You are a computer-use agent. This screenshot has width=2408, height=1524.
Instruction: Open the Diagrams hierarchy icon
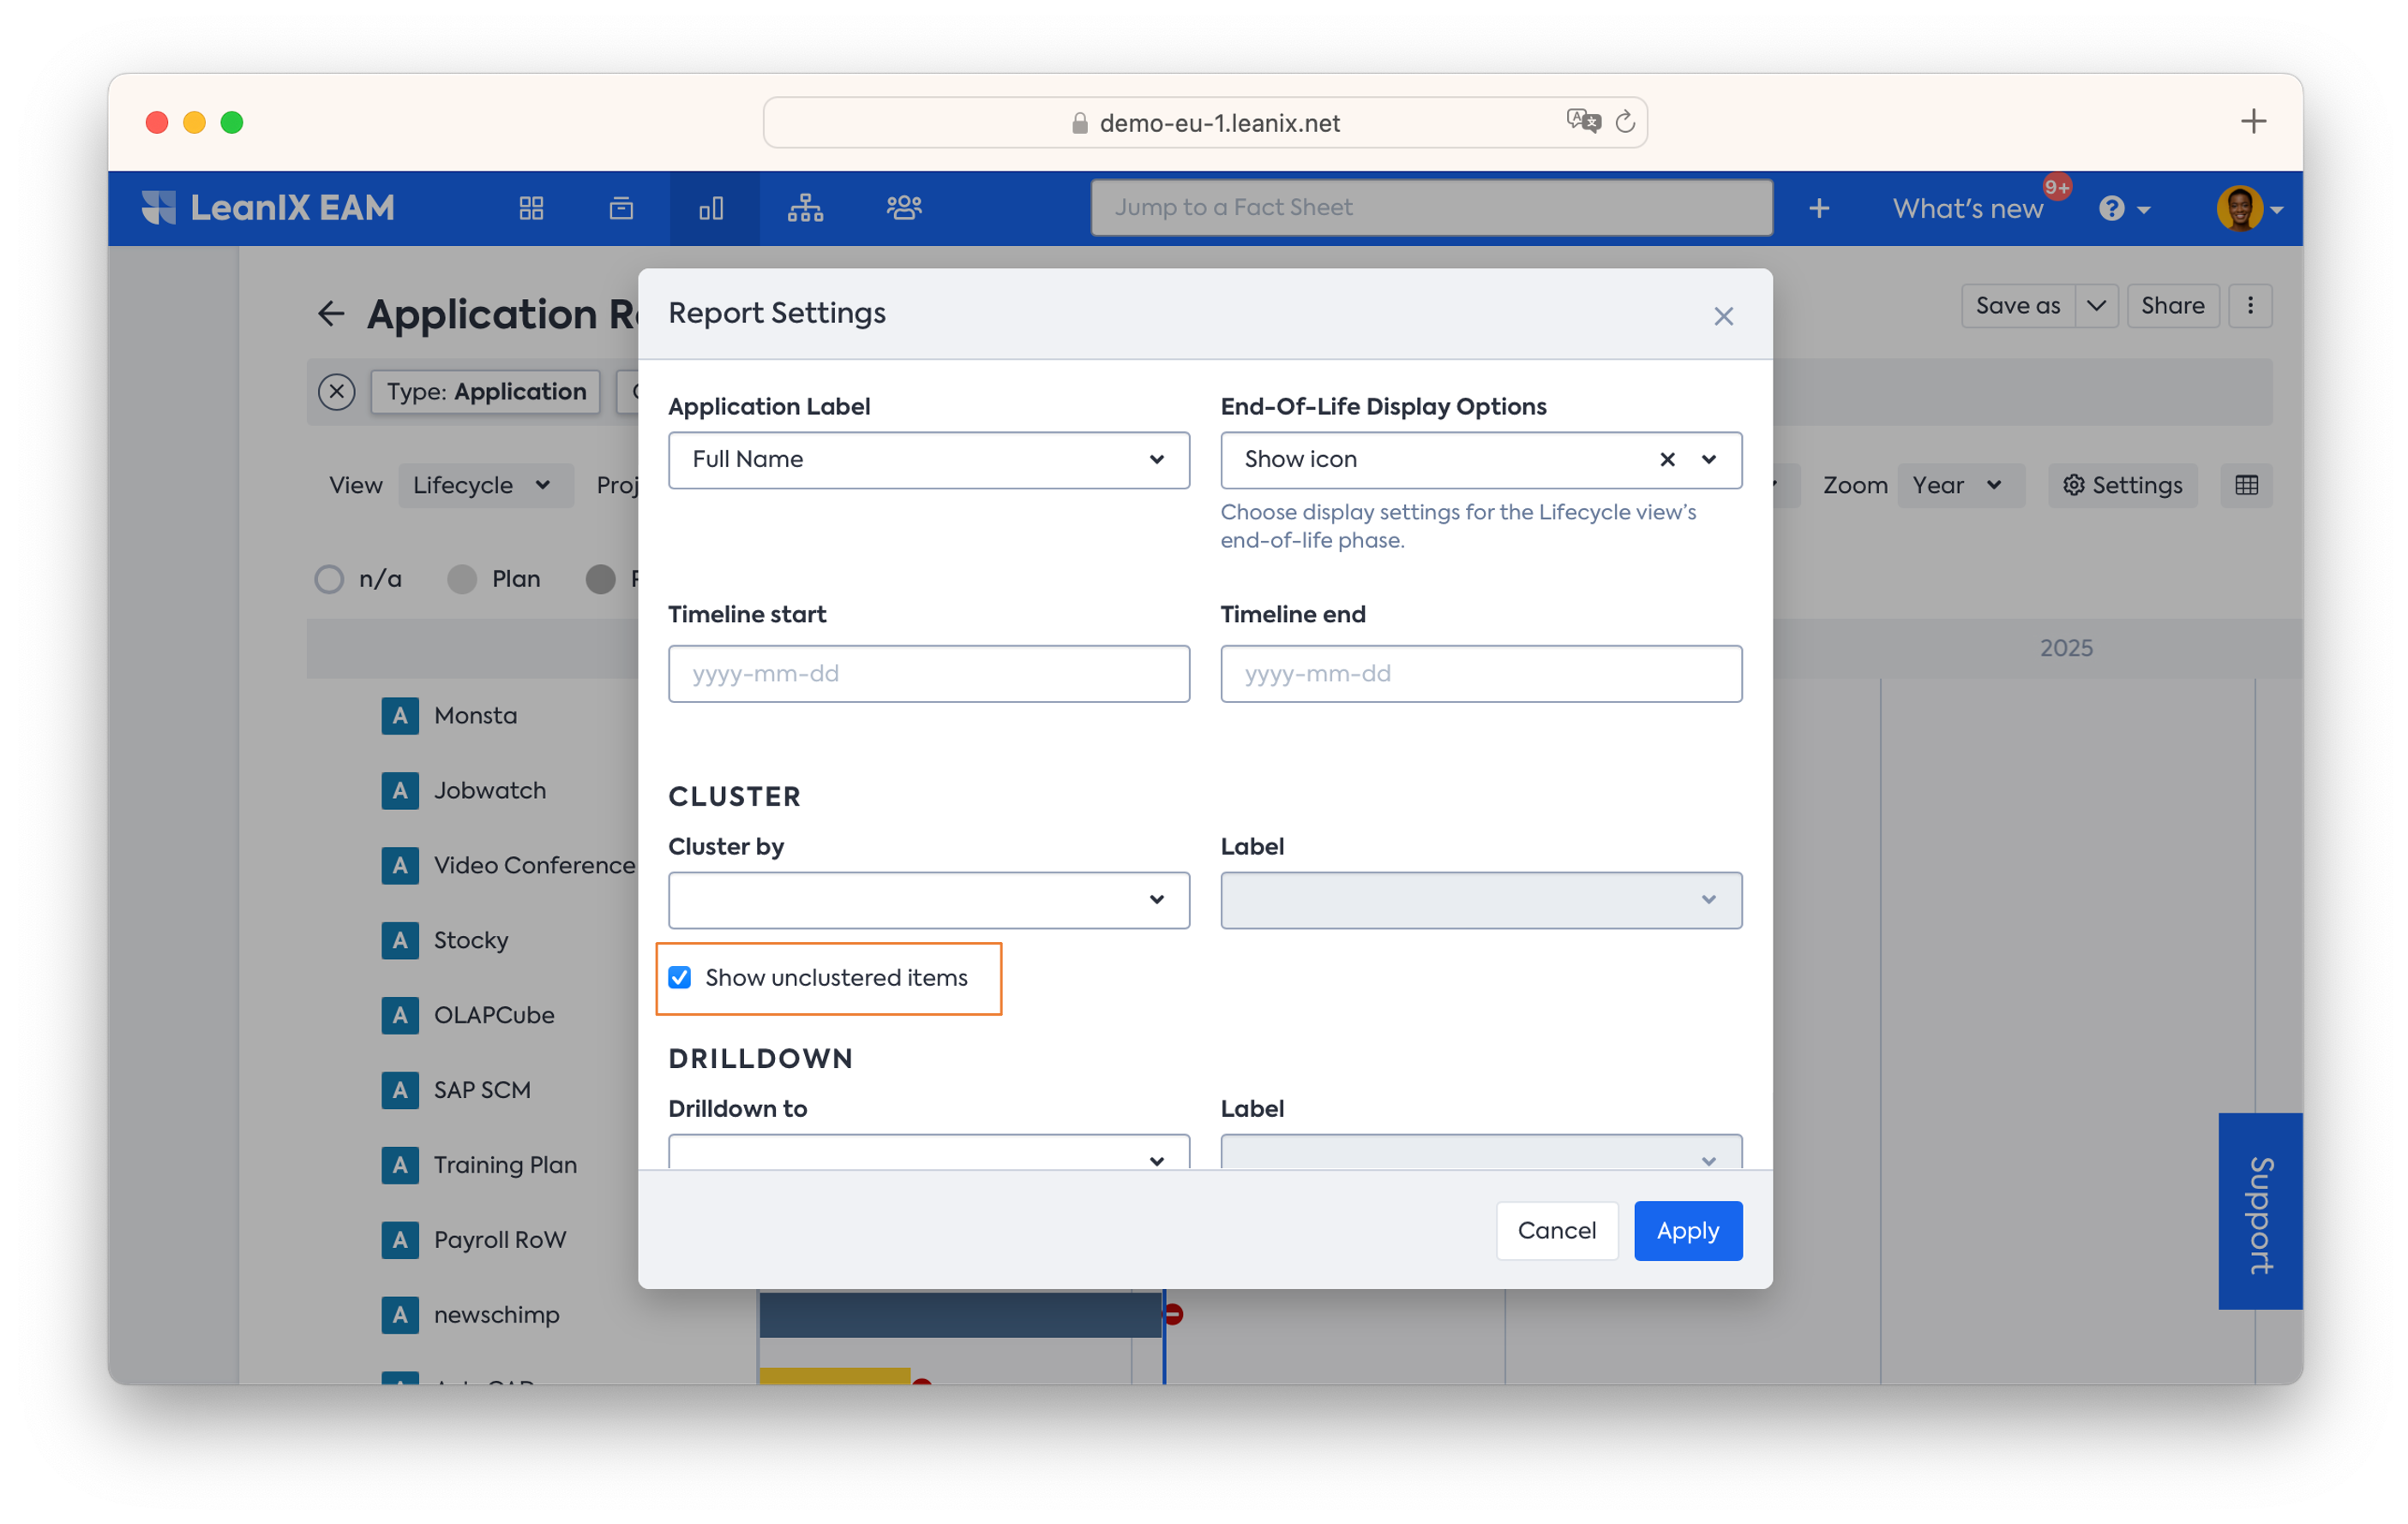805,208
